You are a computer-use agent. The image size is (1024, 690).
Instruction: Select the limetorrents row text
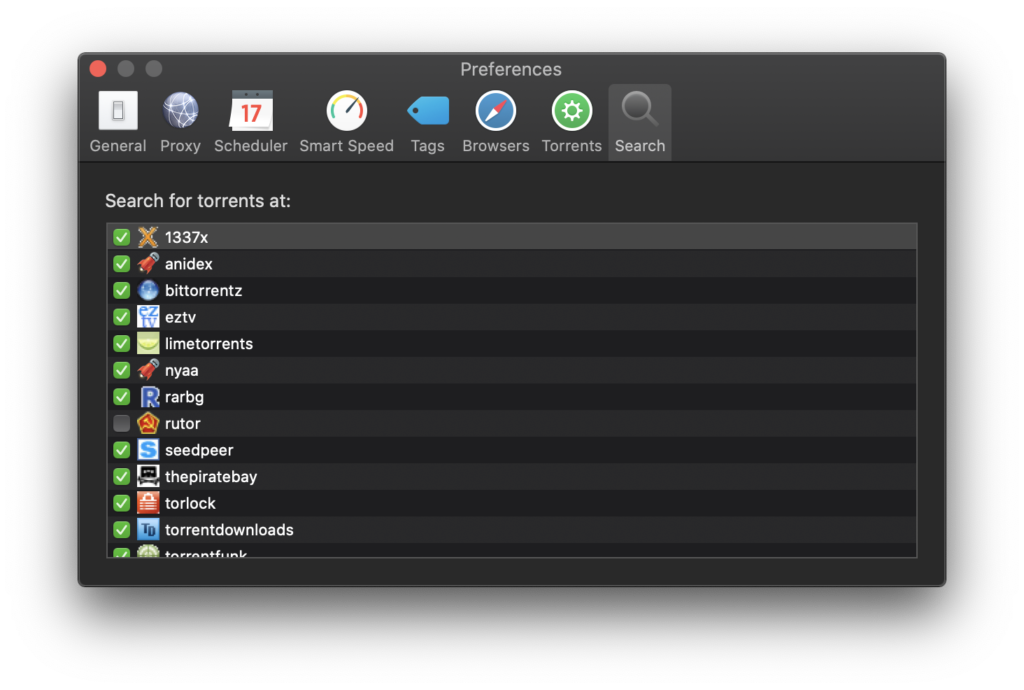tap(209, 343)
